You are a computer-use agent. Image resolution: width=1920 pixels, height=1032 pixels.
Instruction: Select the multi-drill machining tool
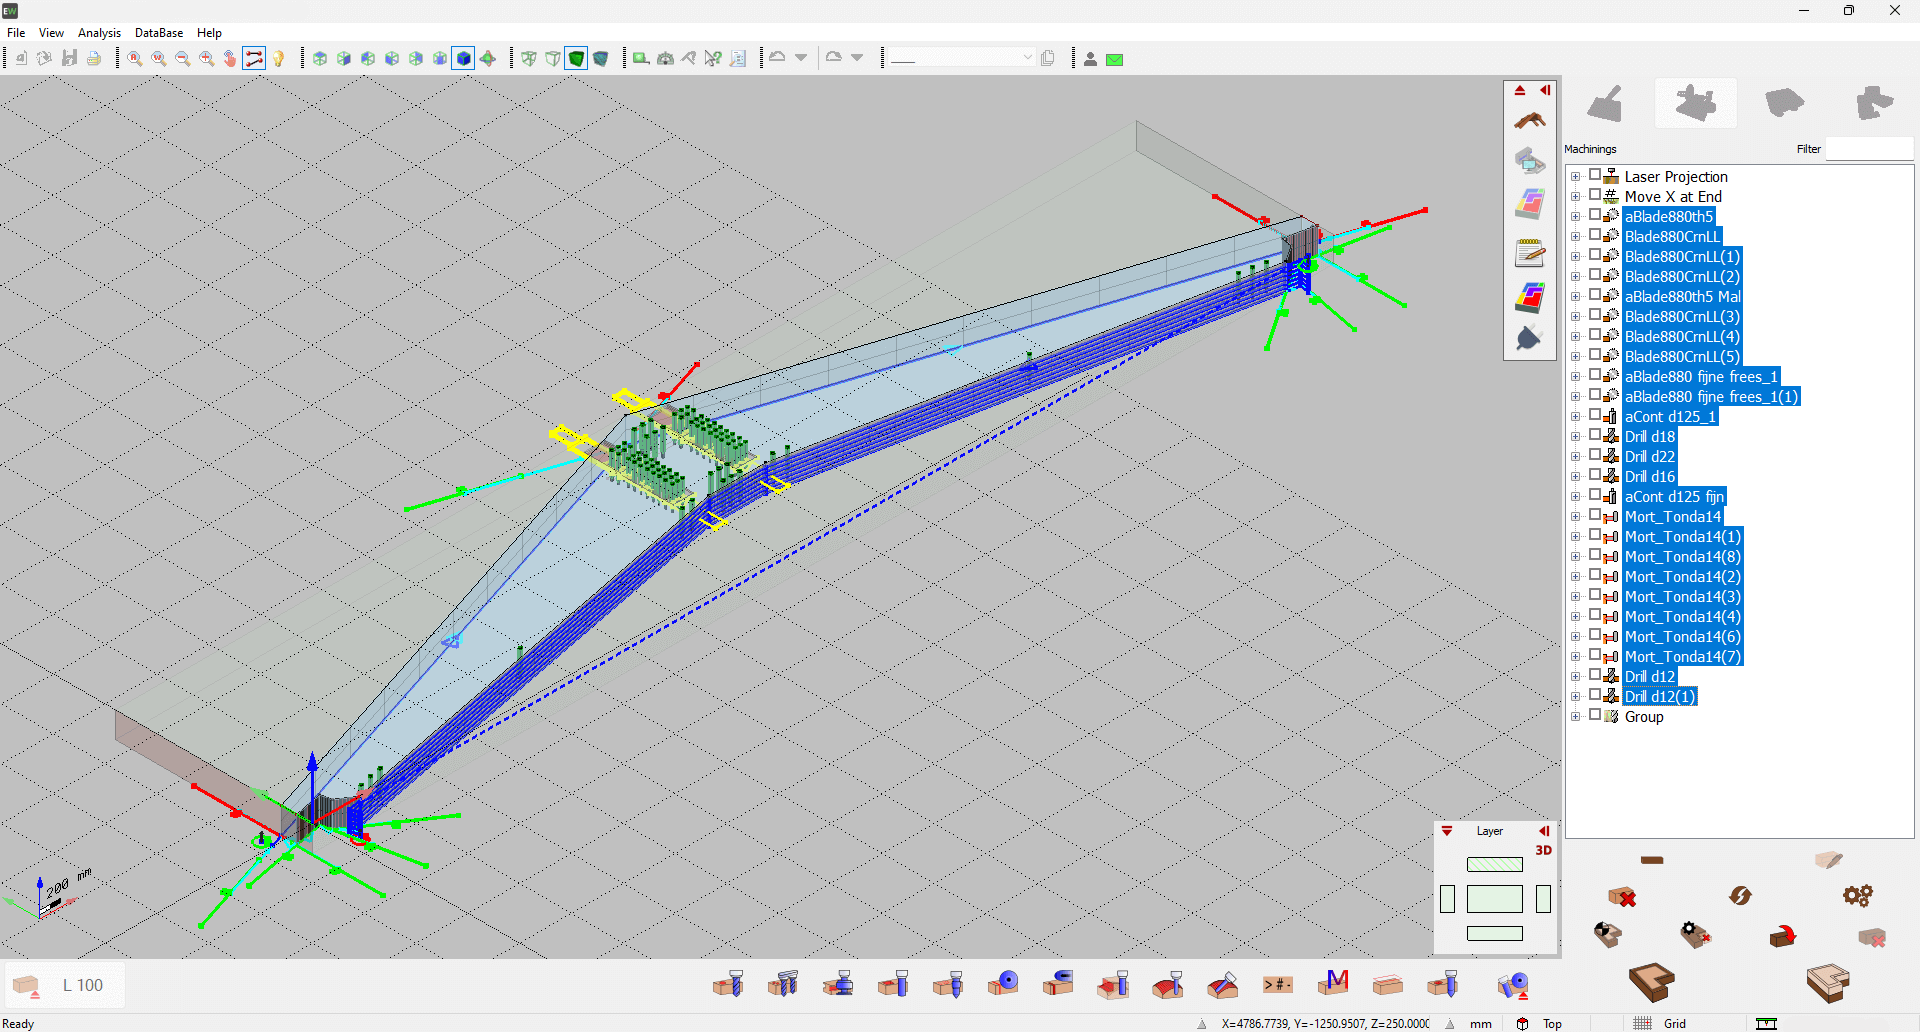783,985
